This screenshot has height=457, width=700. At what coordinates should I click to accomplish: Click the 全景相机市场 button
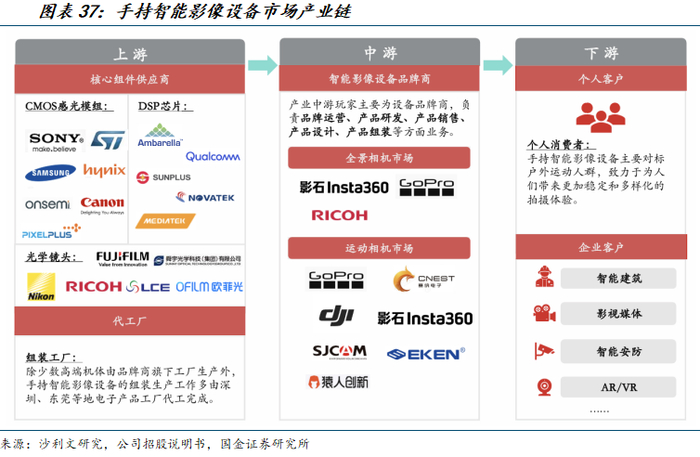379,158
